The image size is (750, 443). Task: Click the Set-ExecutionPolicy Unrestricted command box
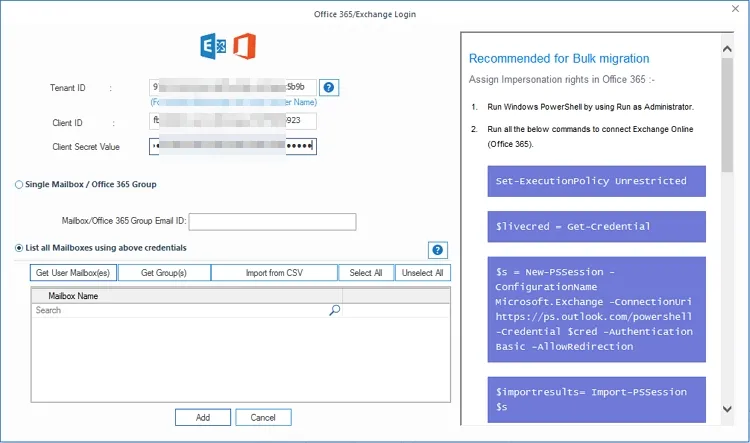[596, 181]
